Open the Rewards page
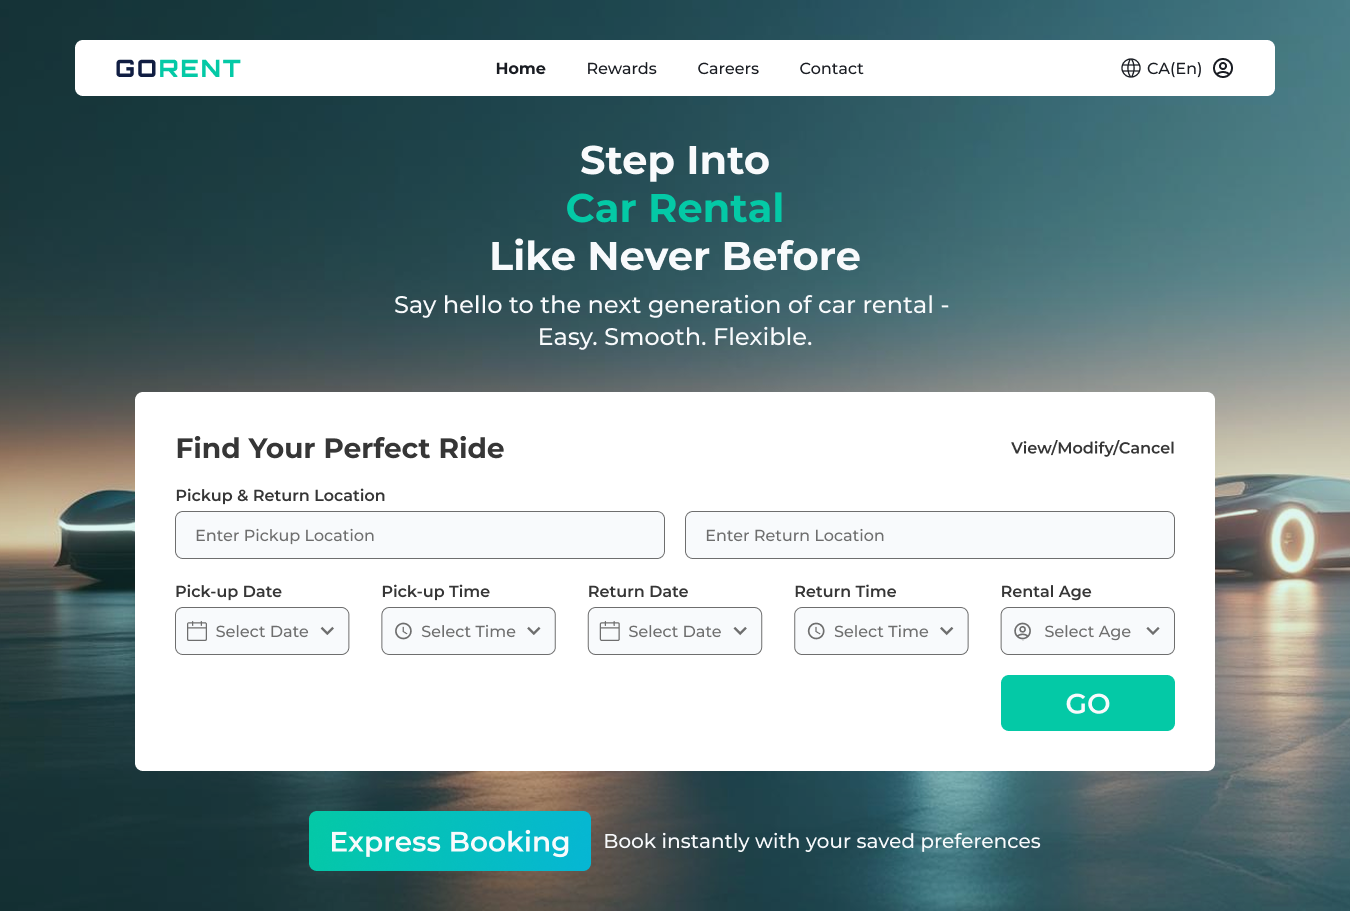Screen dimensions: 1350x911 621,68
